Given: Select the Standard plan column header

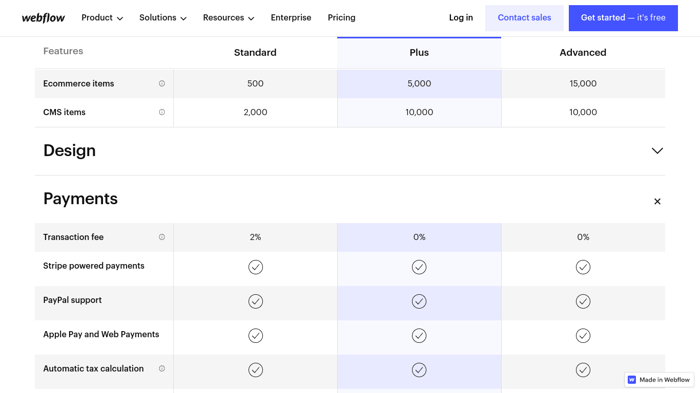Looking at the screenshot, I should click(x=255, y=53).
